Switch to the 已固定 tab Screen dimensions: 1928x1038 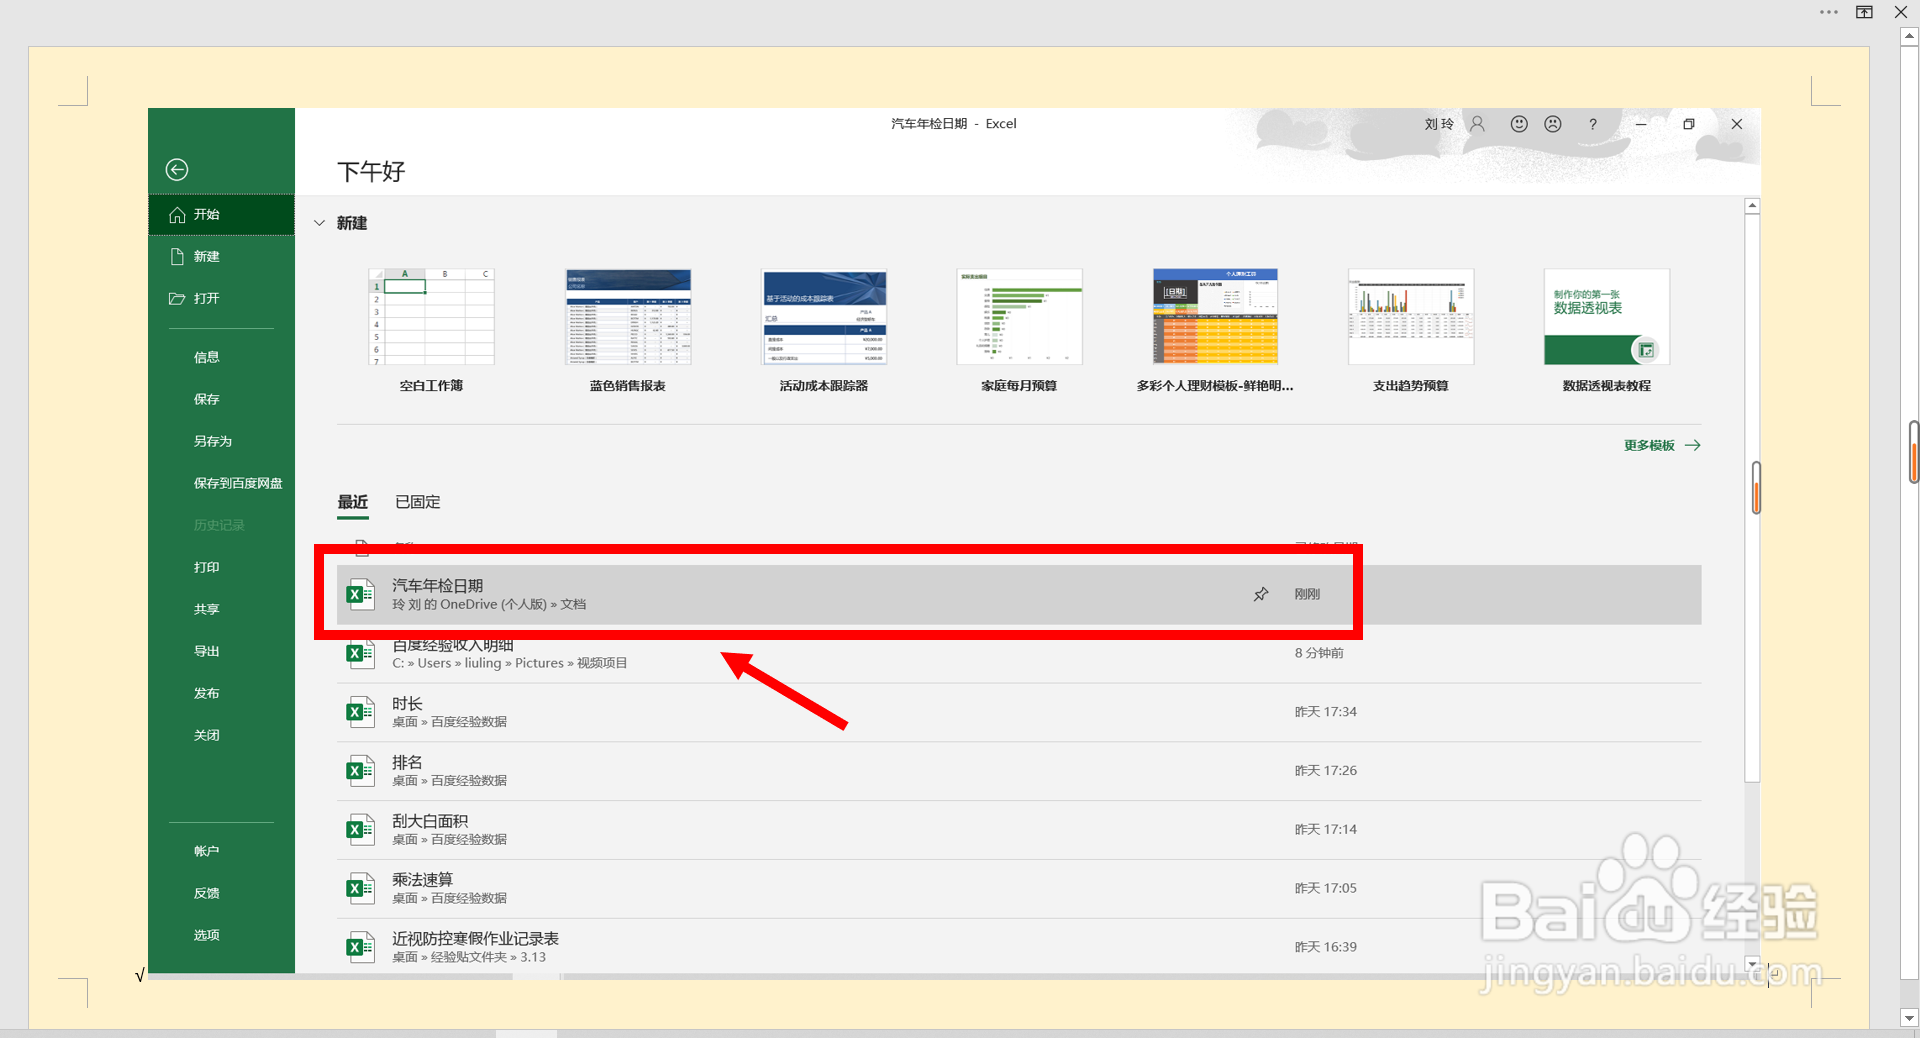(418, 502)
